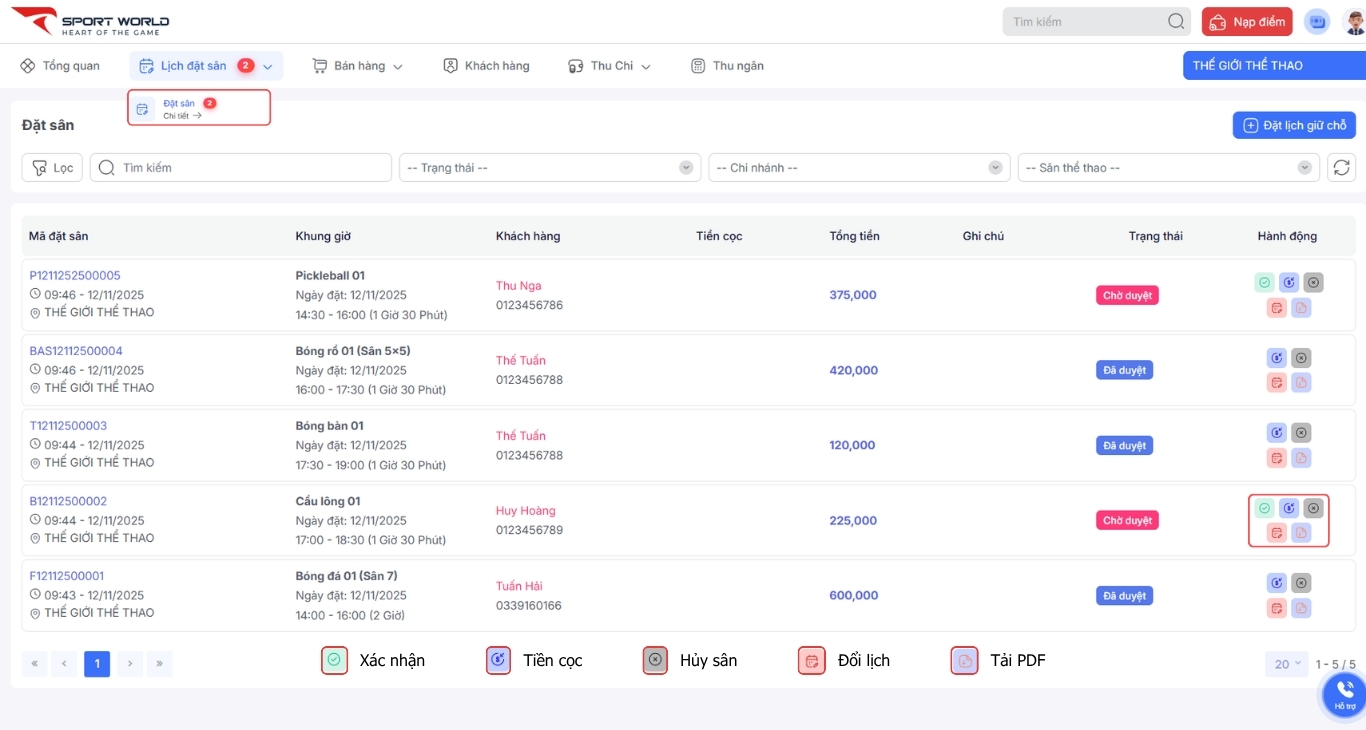
Task: Click deposit icon for Bóng rổ 01 booking
Action: (x=1276, y=358)
